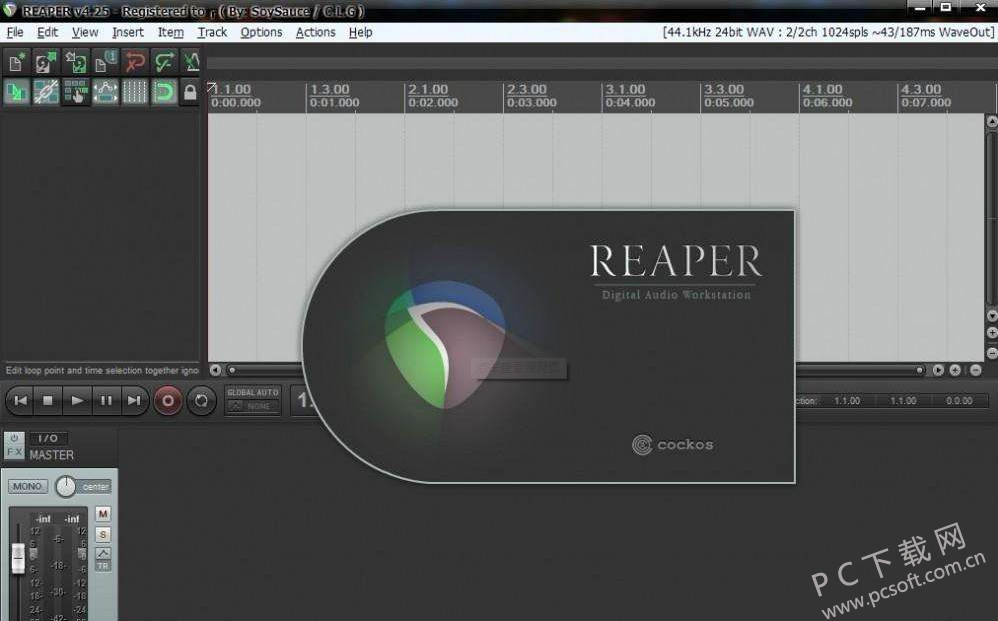Viewport: 998px width, 621px height.
Task: Click horizontal zoom in plus button
Action: 955,370
